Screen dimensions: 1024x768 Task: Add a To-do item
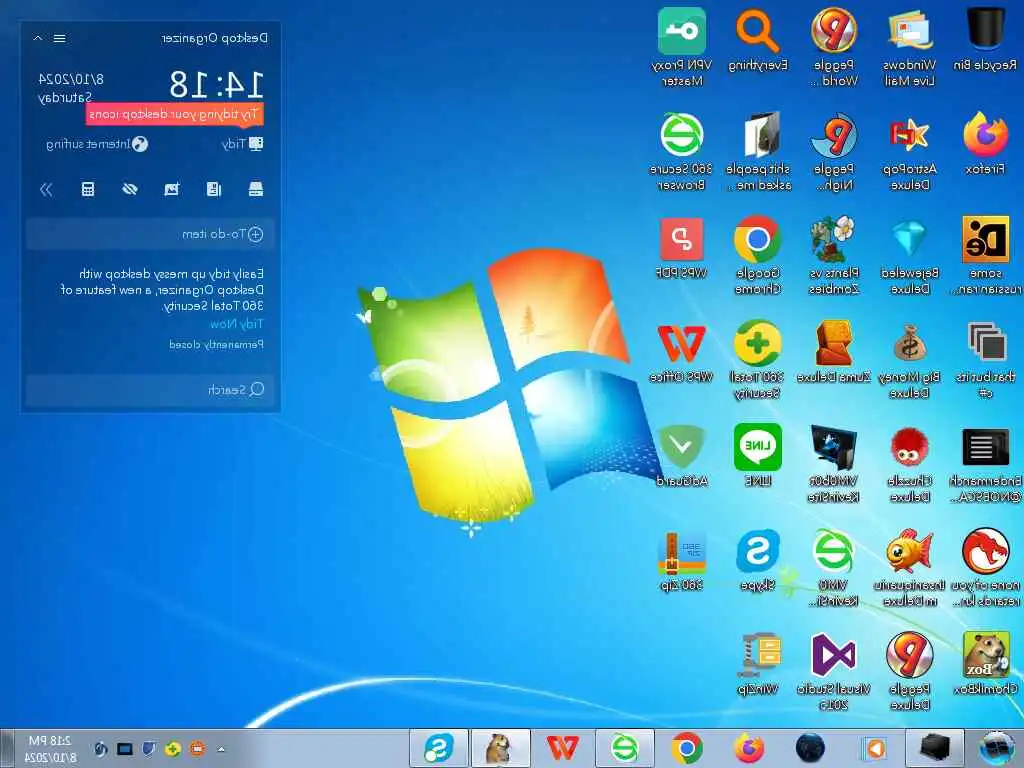(x=150, y=234)
